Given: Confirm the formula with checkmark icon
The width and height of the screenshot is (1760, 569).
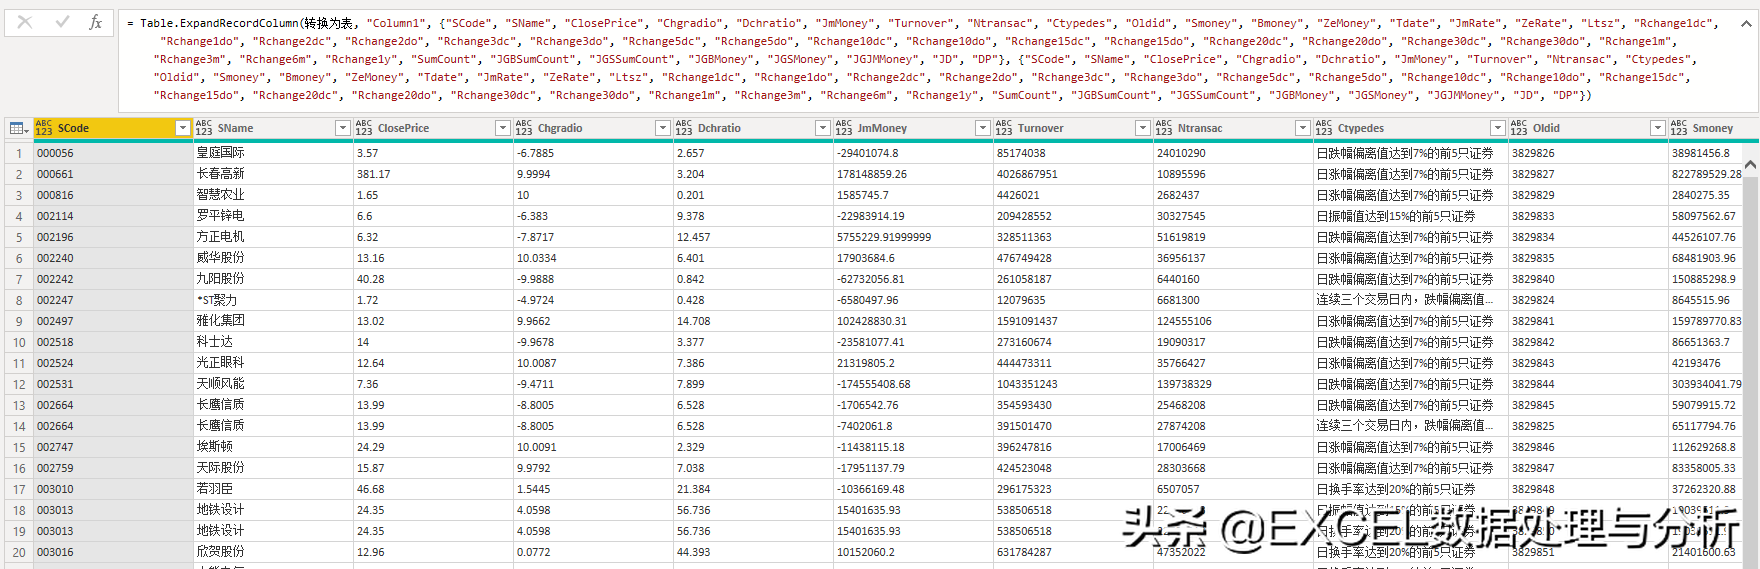Looking at the screenshot, I should (x=62, y=22).
